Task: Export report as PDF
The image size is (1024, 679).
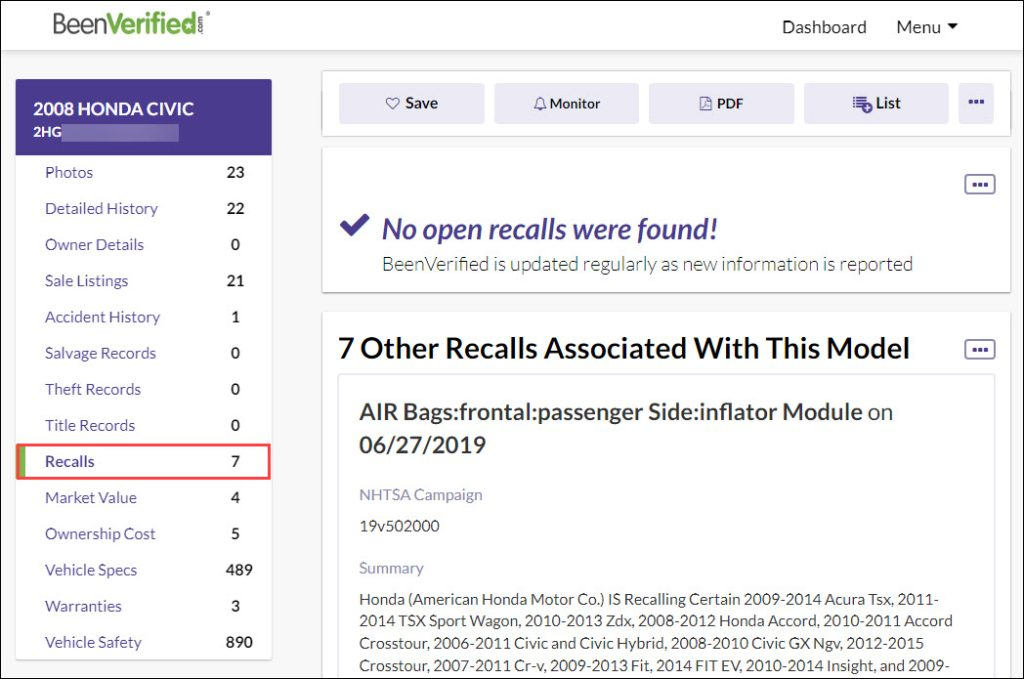Action: [721, 103]
